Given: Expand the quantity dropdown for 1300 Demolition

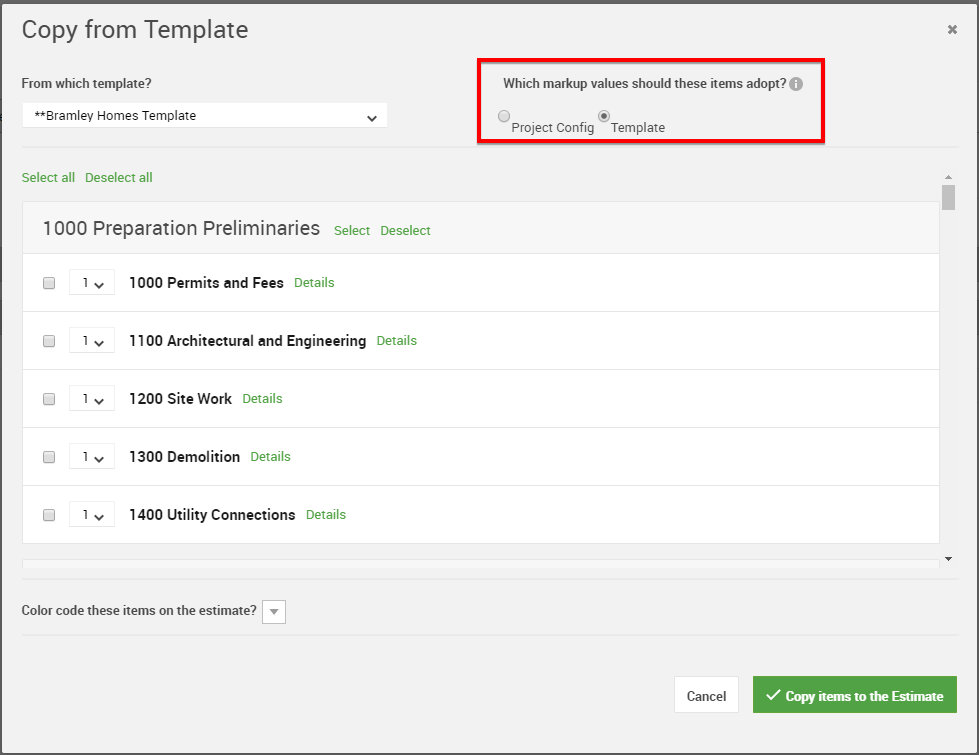Looking at the screenshot, I should pyautogui.click(x=92, y=456).
